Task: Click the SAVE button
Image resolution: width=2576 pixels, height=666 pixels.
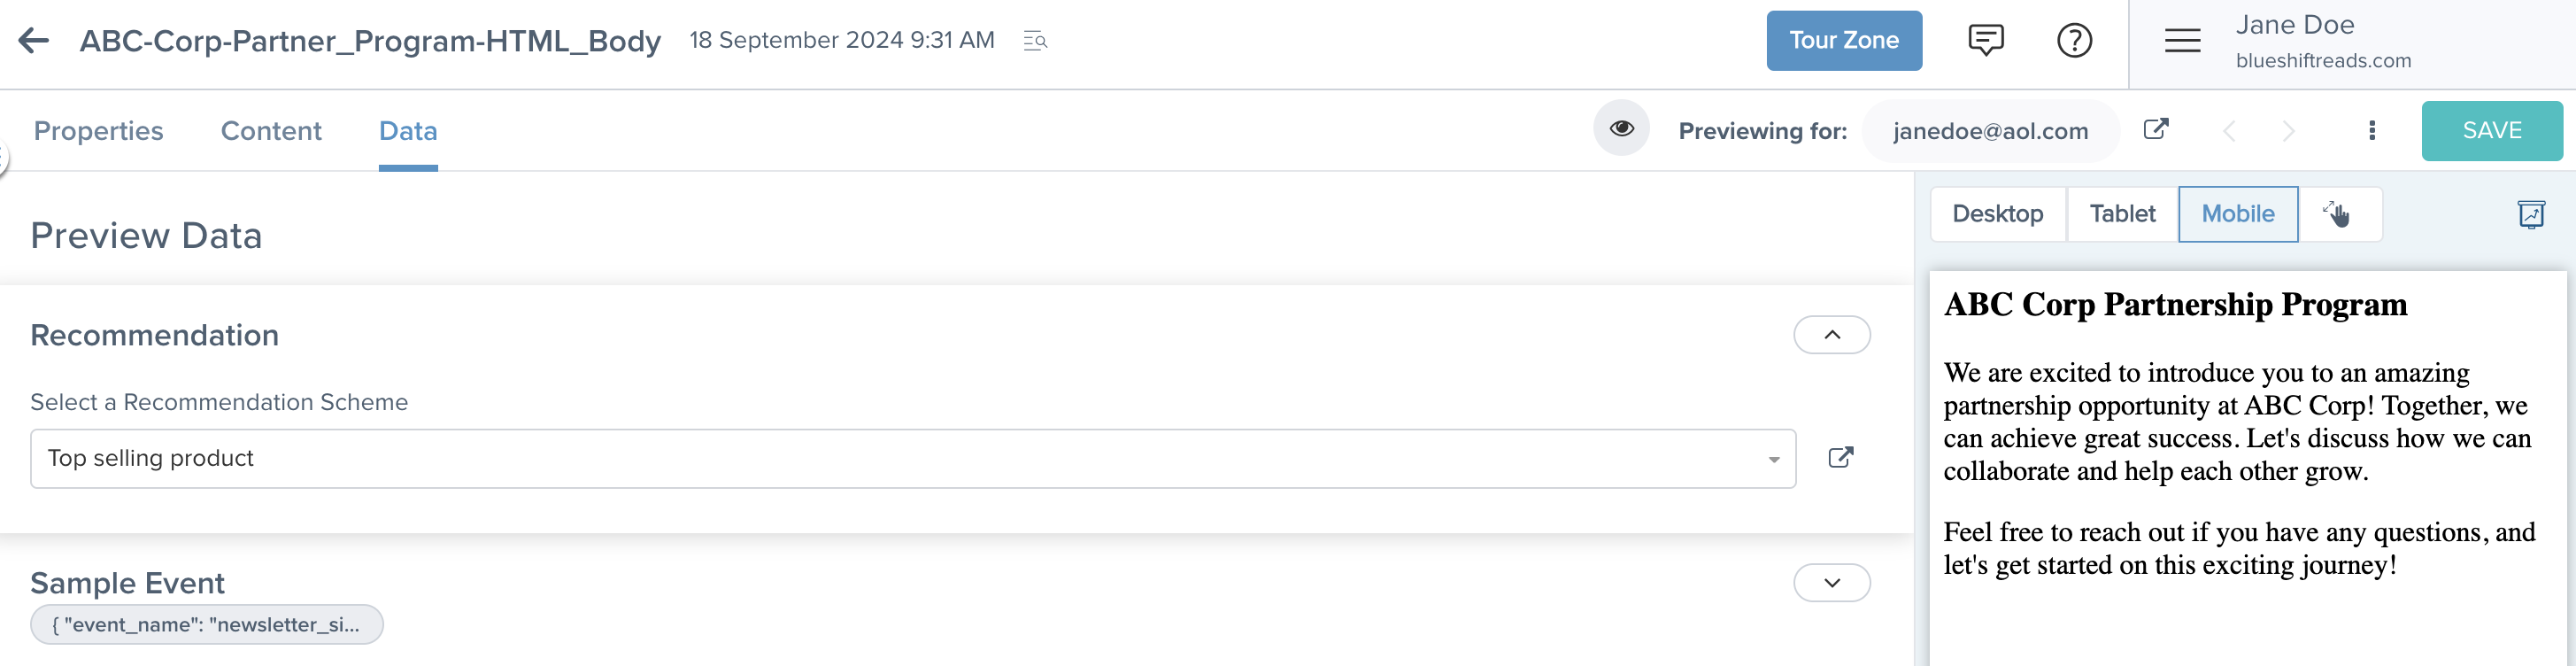Action: pos(2491,131)
